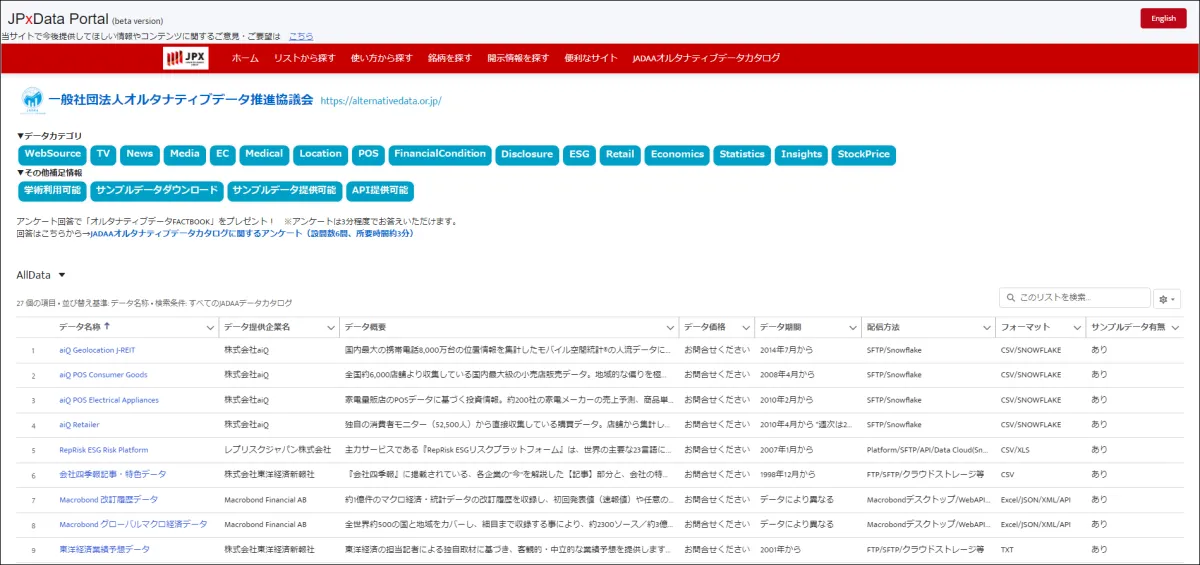Open the 銘柄を探す navigation item
Viewport: 1200px width, 565px height.
tap(449, 58)
